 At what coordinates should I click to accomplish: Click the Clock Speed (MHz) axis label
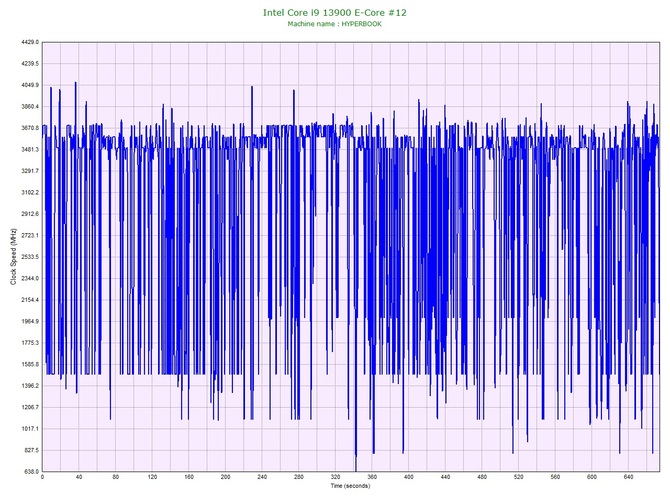[x=13, y=256]
